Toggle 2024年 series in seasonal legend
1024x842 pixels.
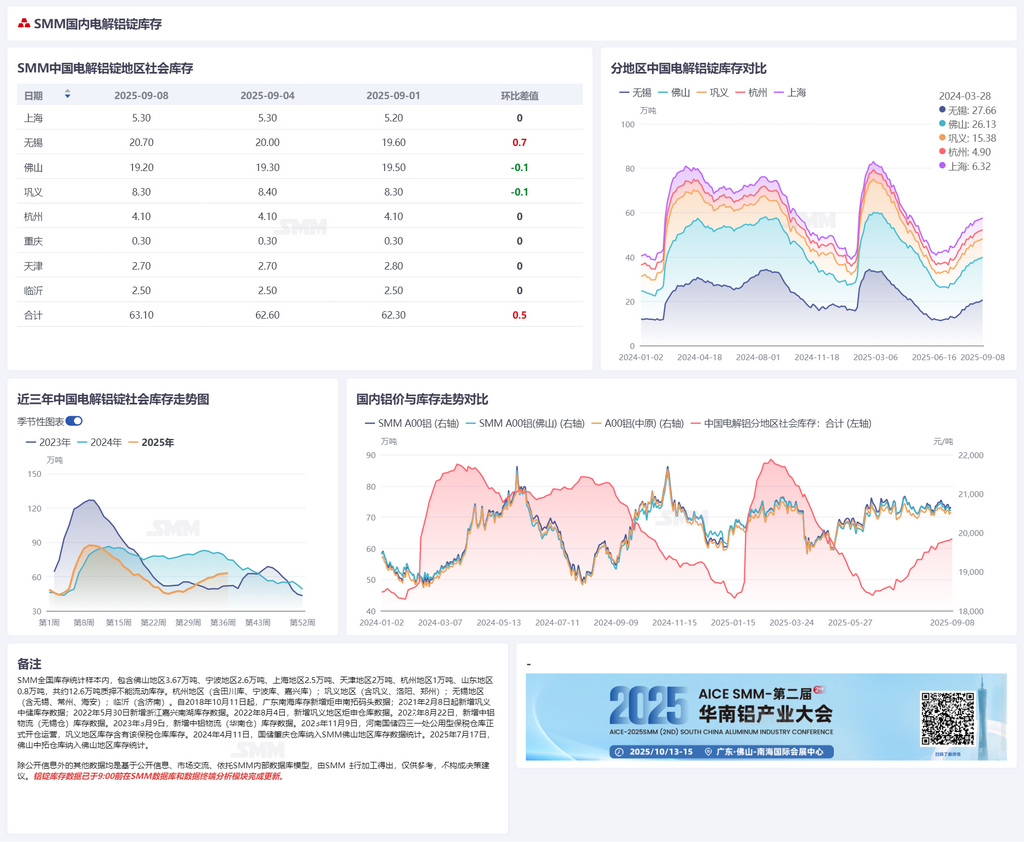[99, 442]
